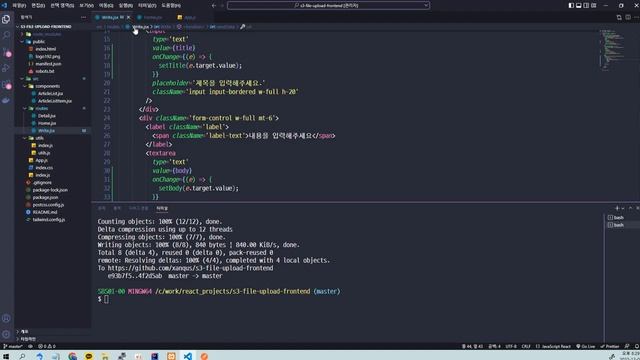Open robots.txt file

point(44,71)
